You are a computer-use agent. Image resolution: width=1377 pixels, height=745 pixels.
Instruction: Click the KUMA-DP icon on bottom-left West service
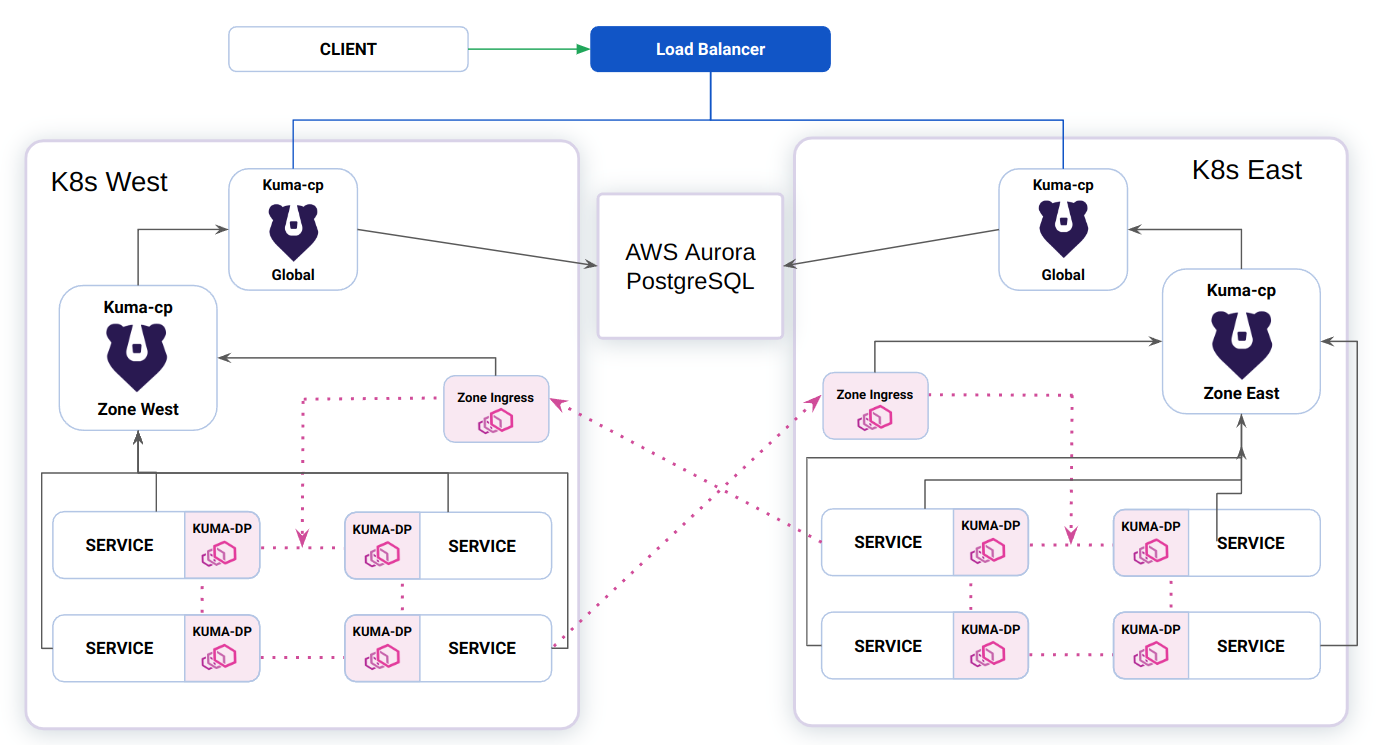tap(222, 656)
